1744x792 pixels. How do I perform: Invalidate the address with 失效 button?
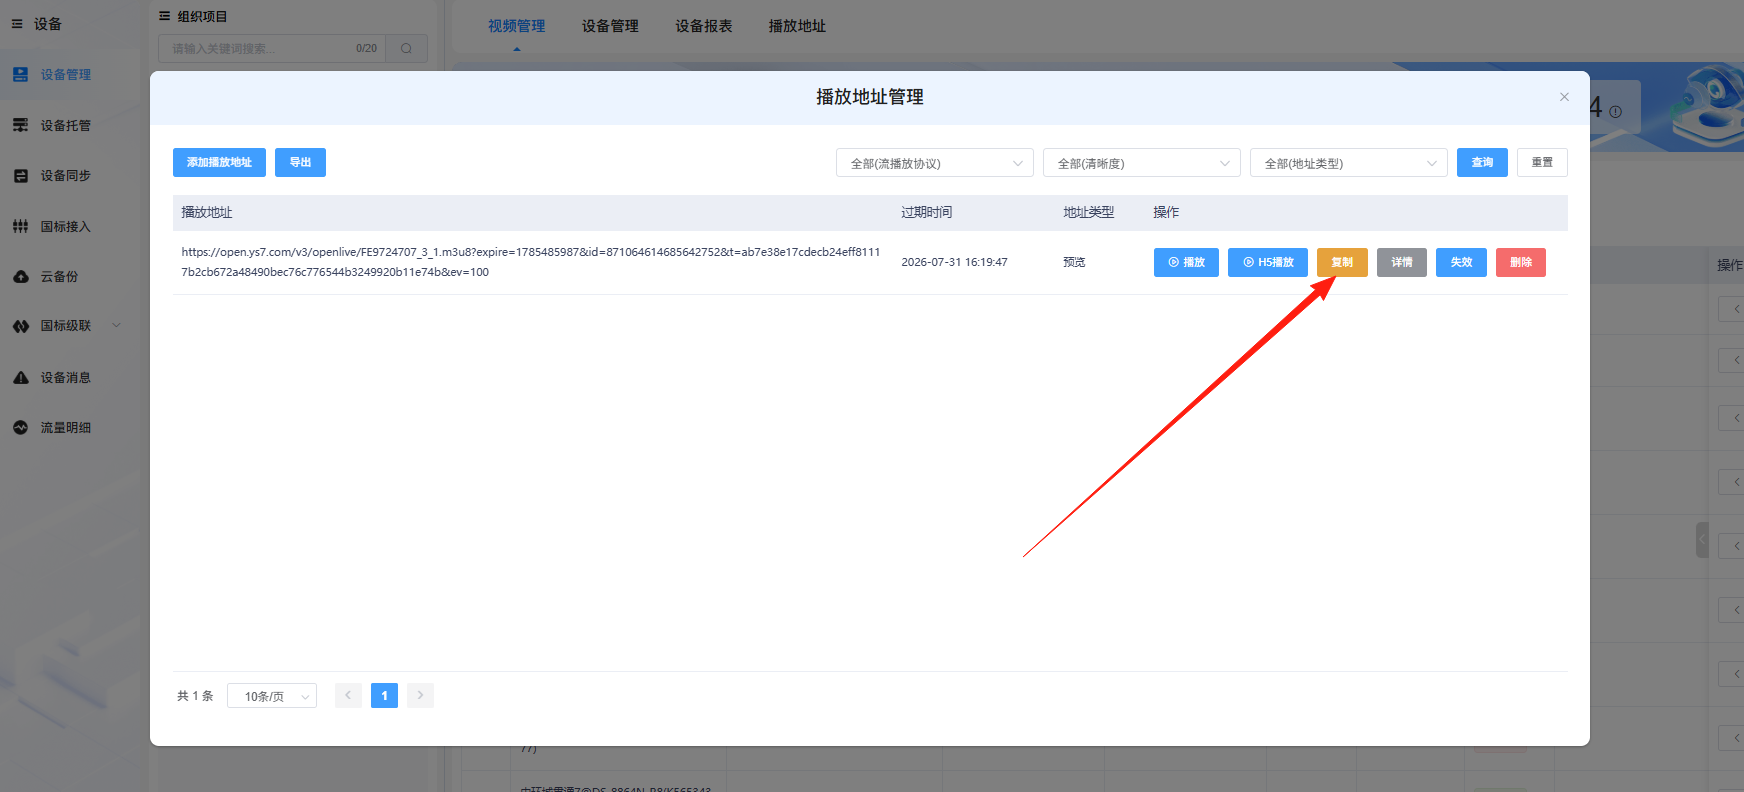[x=1461, y=263]
